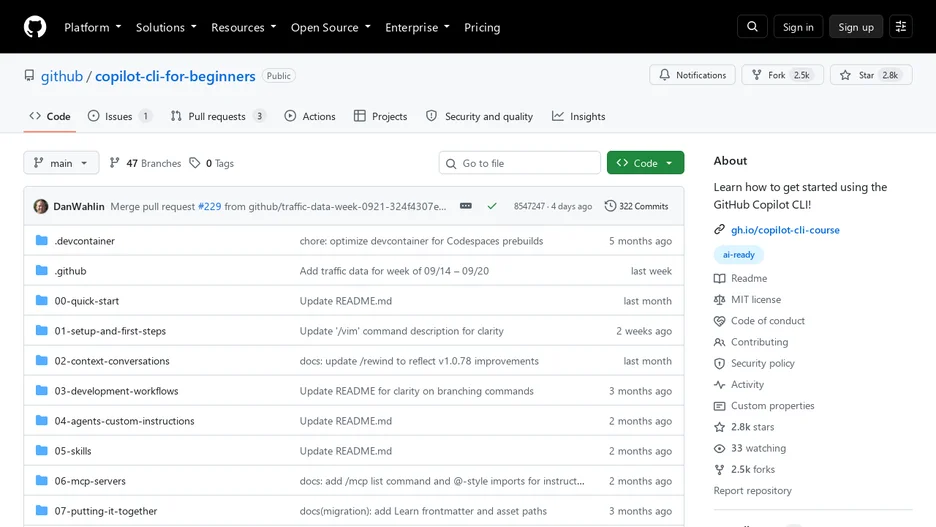The width and height of the screenshot is (936, 527).
Task: Click the fork icon in Fork button
Action: [x=757, y=75]
